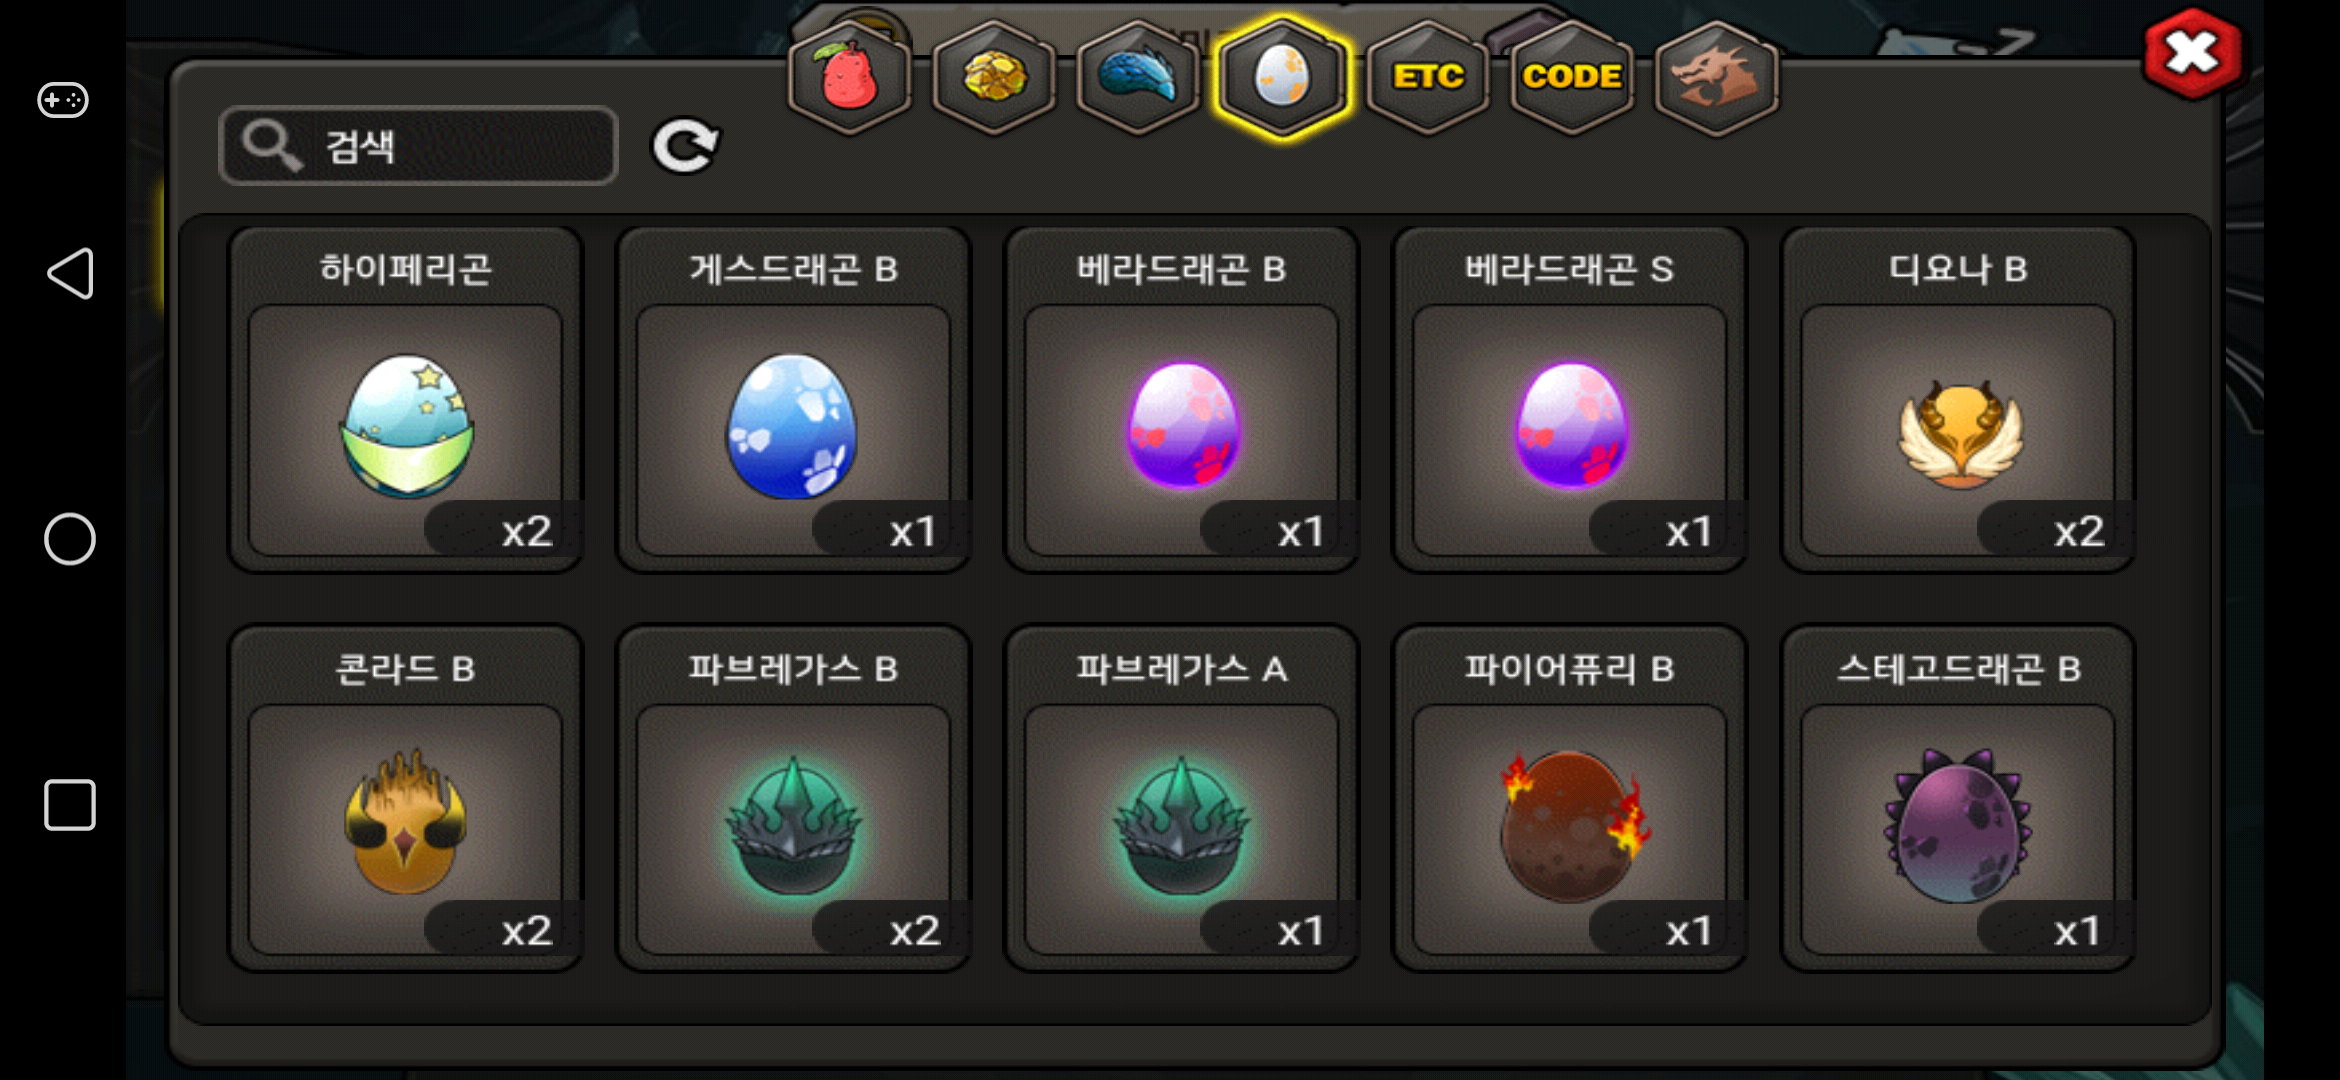Switch to the CODE tab

[1572, 76]
